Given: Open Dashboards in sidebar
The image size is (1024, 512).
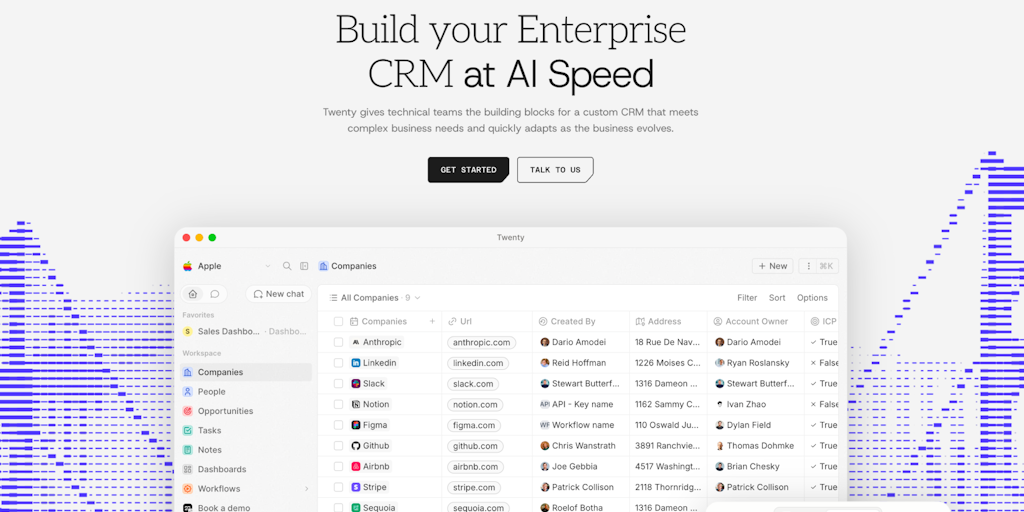Looking at the screenshot, I should pos(246,469).
